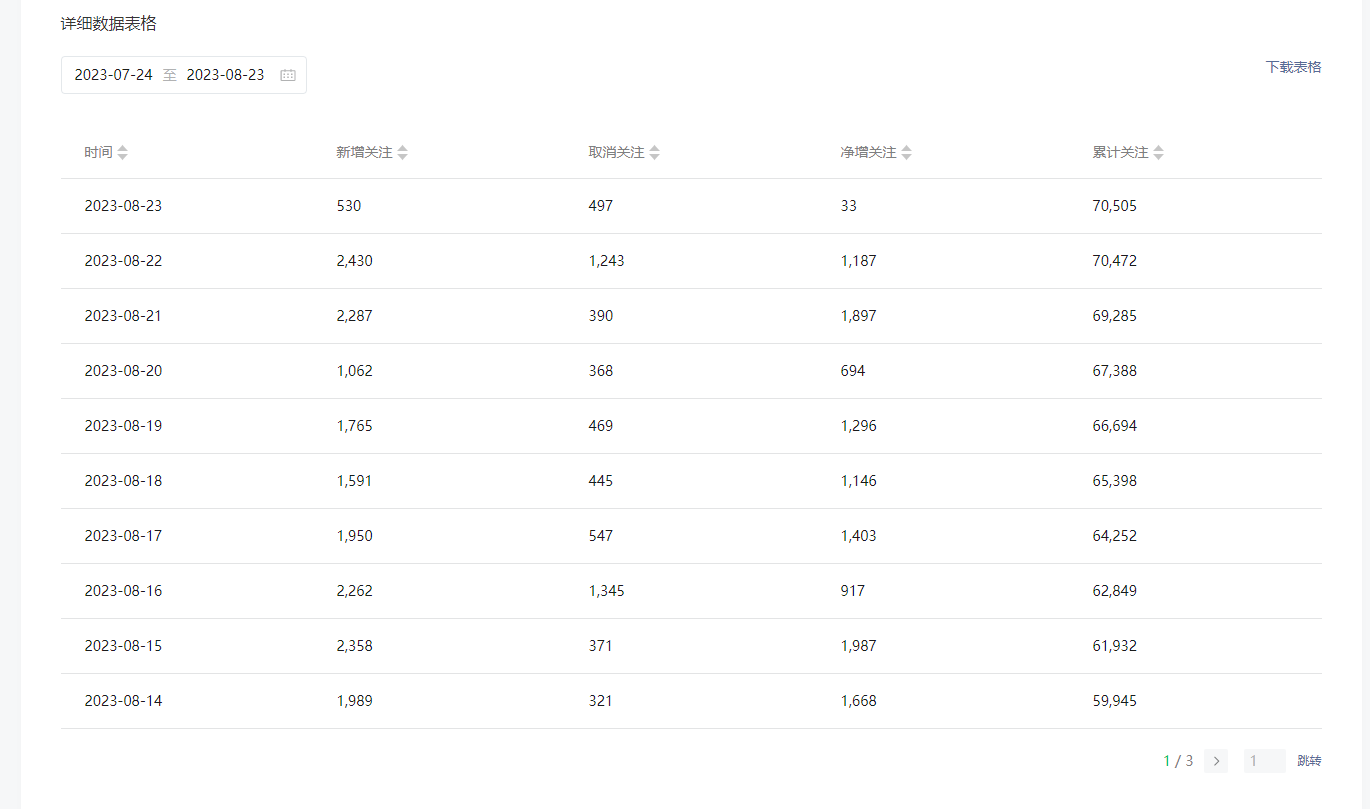Go to next page arrow
Image resolution: width=1370 pixels, height=809 pixels.
pyautogui.click(x=1216, y=761)
